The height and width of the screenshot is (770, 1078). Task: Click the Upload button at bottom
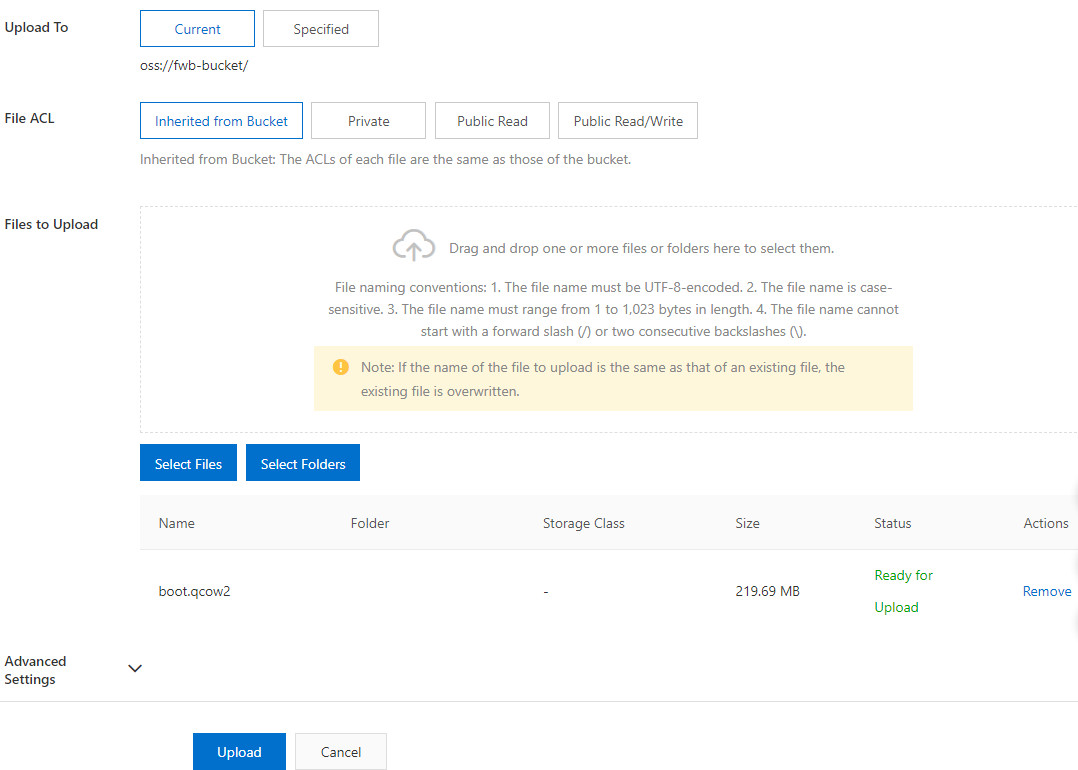pos(239,751)
